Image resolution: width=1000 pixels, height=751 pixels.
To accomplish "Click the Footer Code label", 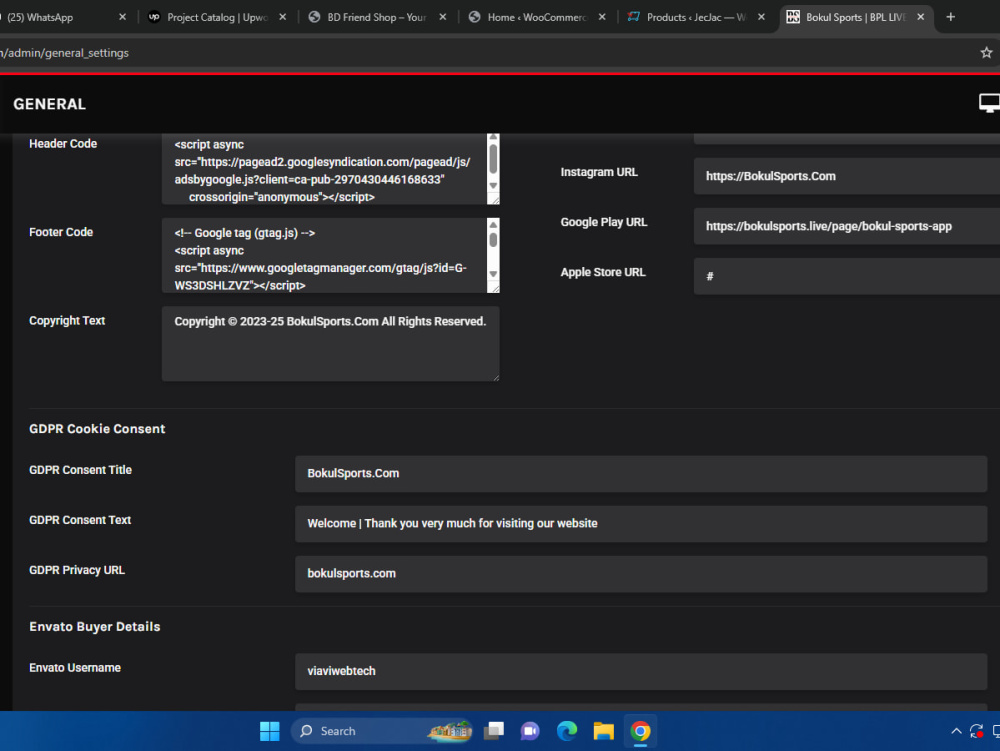I will (61, 233).
